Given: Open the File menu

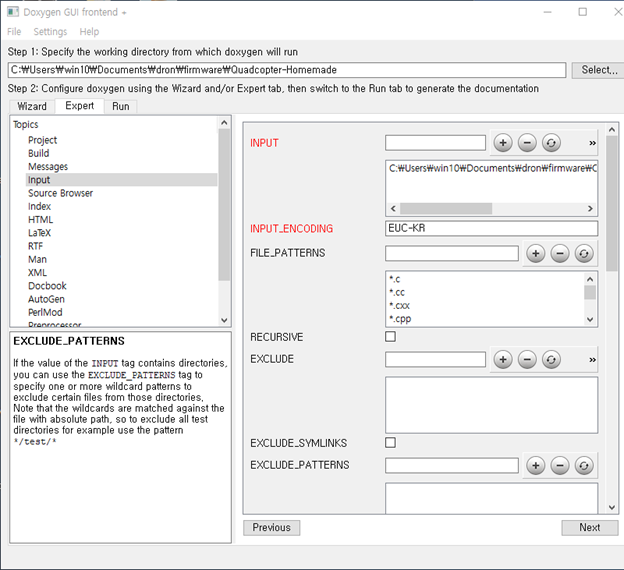Looking at the screenshot, I should [x=14, y=31].
